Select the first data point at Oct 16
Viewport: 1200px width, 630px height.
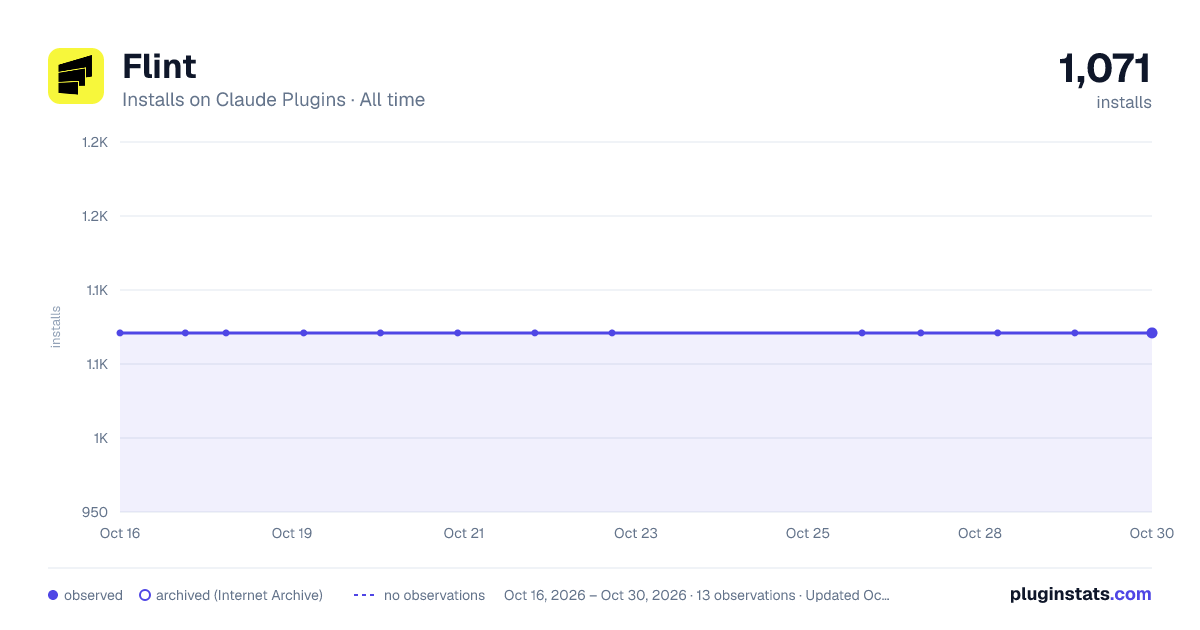coord(120,333)
